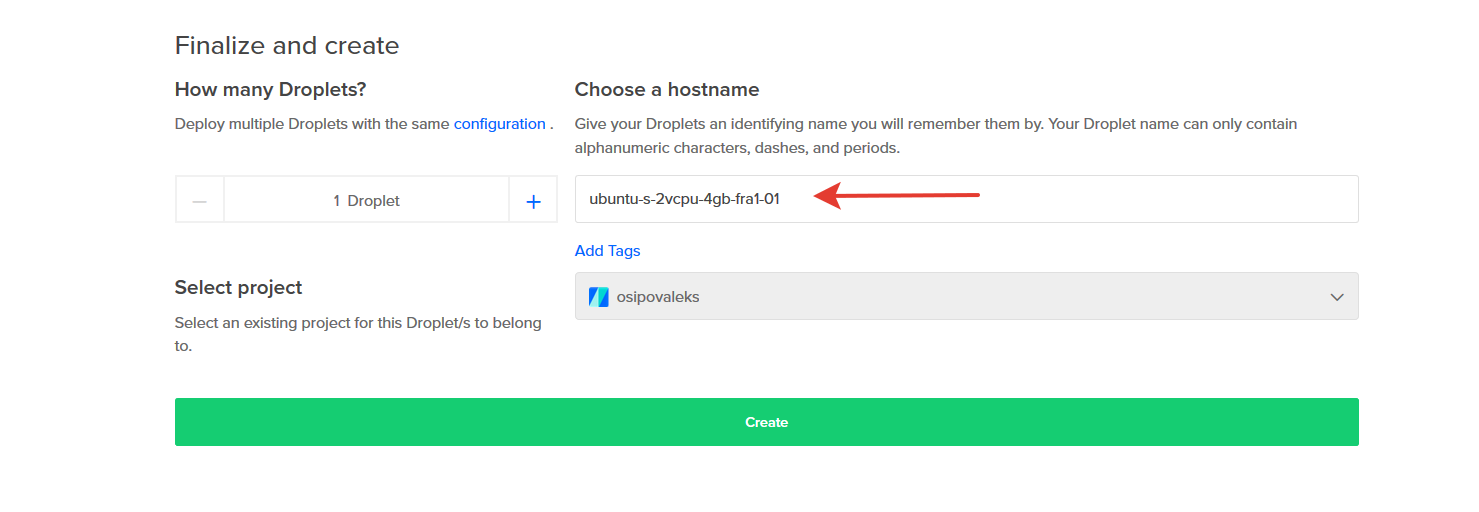1479x512 pixels.
Task: Click the "Deploy multiple Droplets" text
Action: click(x=312, y=124)
